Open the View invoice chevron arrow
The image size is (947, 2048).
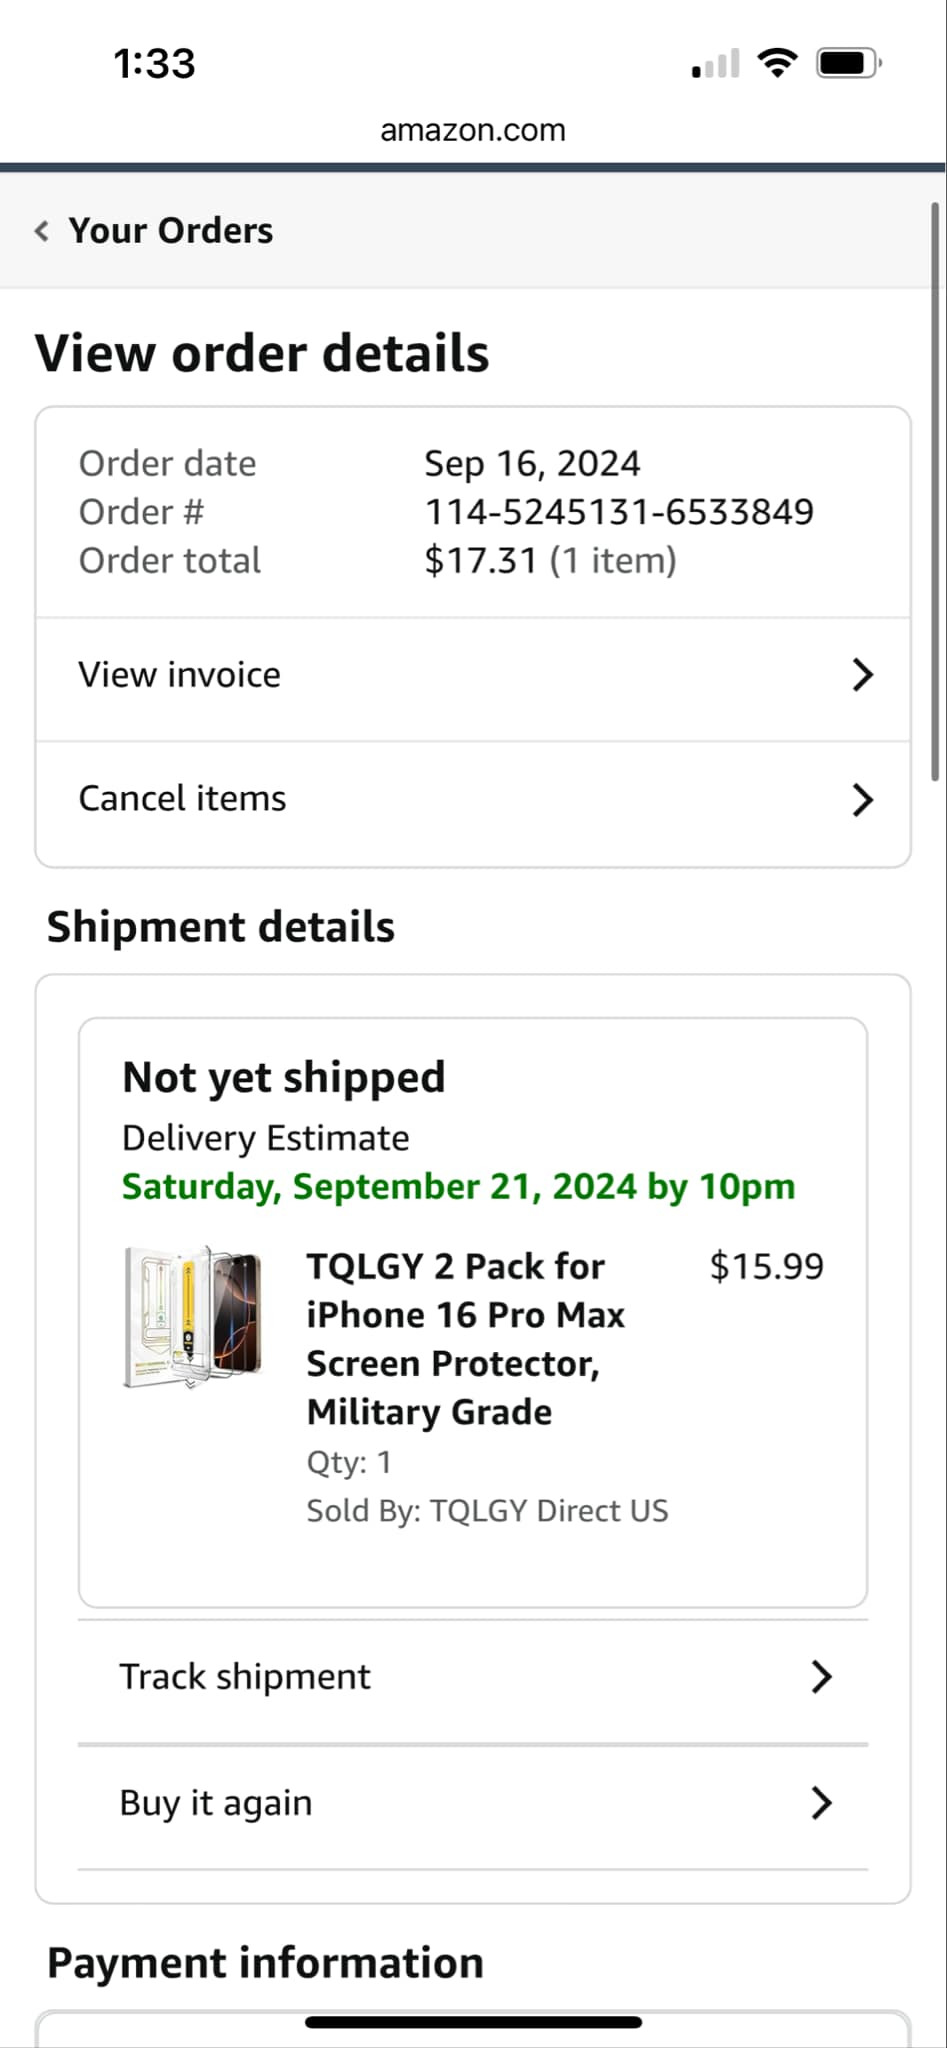[862, 675]
